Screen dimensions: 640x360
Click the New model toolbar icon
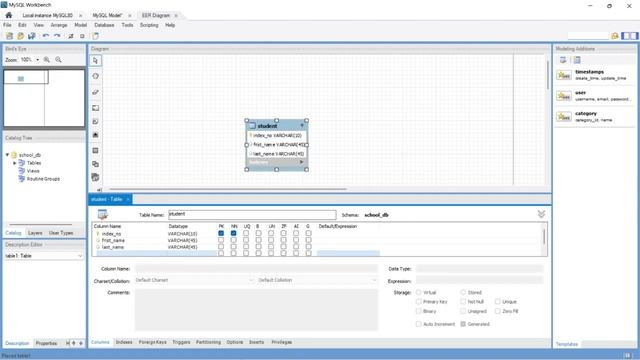tap(9, 36)
